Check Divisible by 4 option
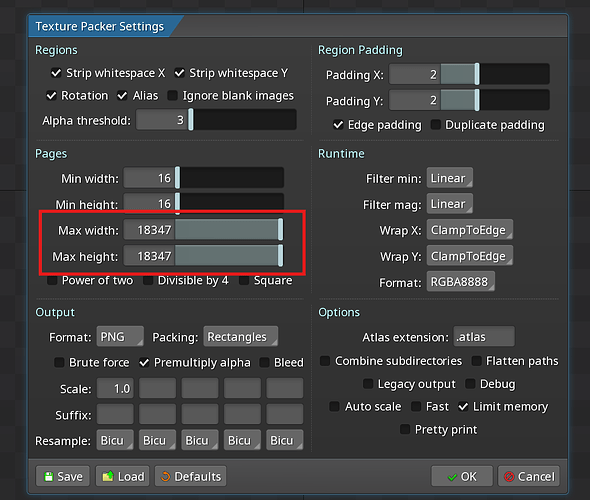 coord(148,280)
